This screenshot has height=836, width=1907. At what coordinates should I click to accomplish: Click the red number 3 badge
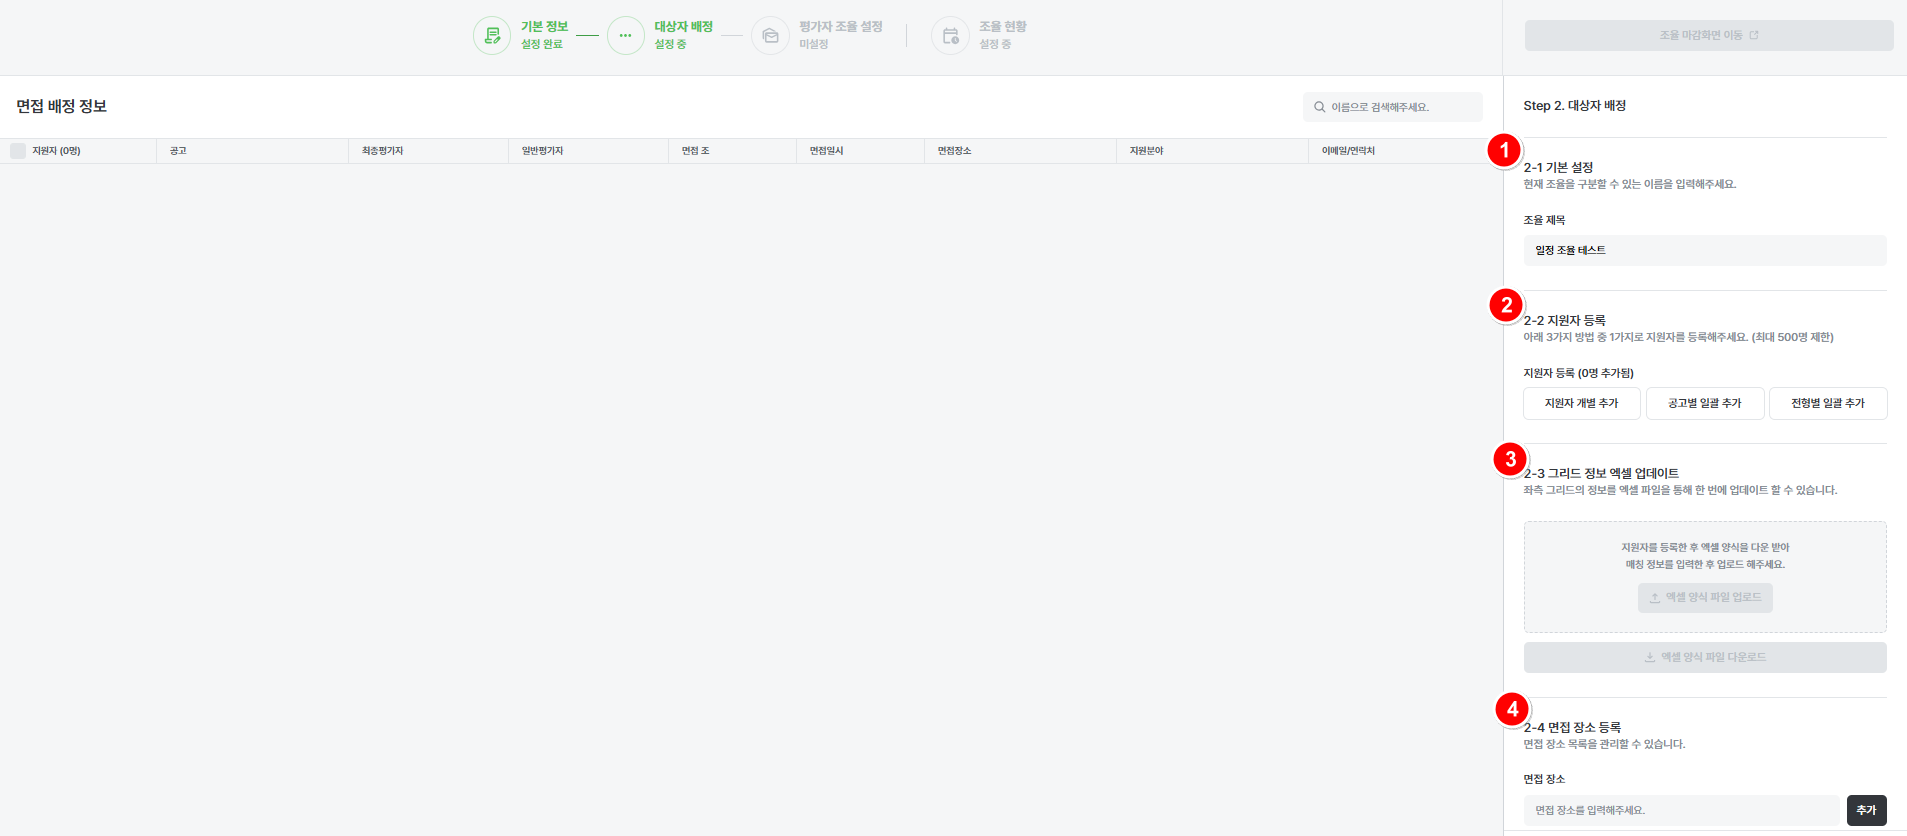pos(1510,459)
